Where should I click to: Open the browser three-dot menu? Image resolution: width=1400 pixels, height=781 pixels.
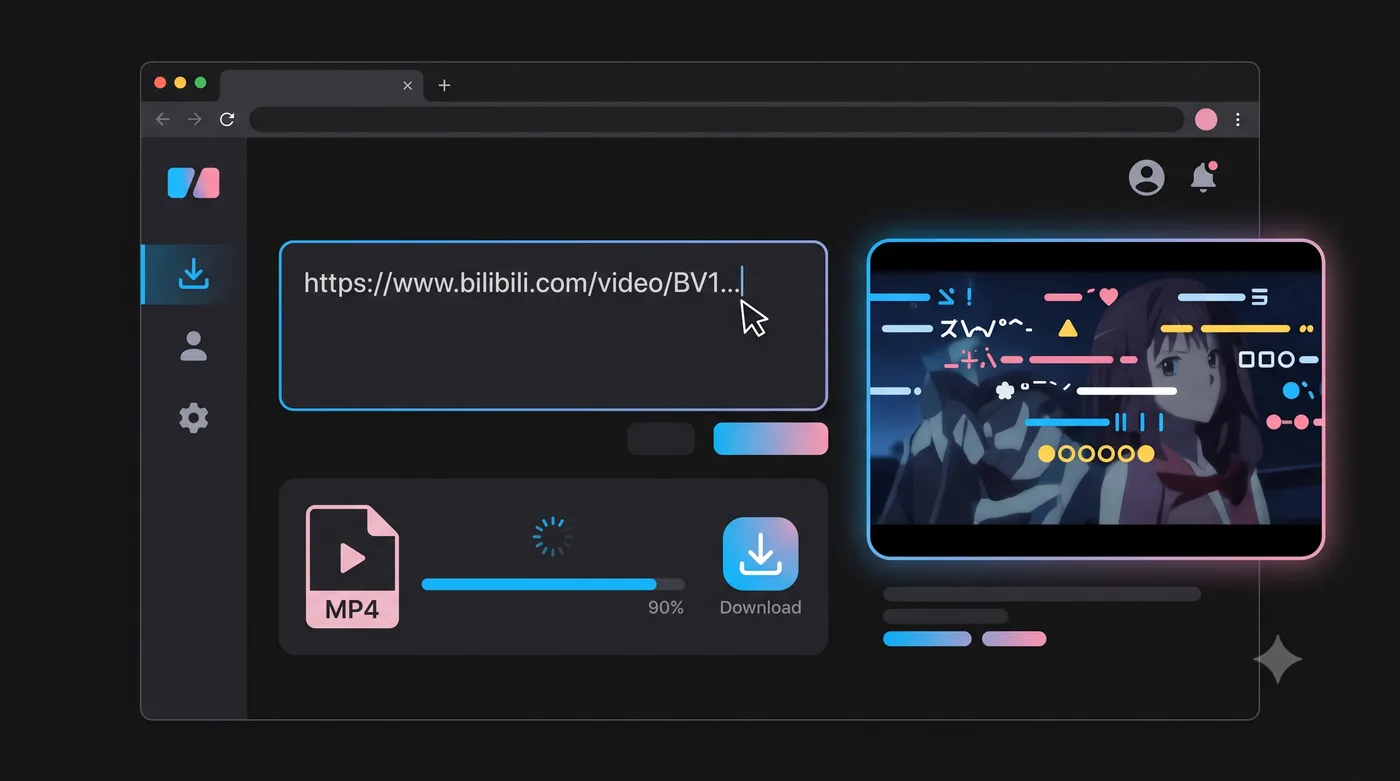[1238, 120]
